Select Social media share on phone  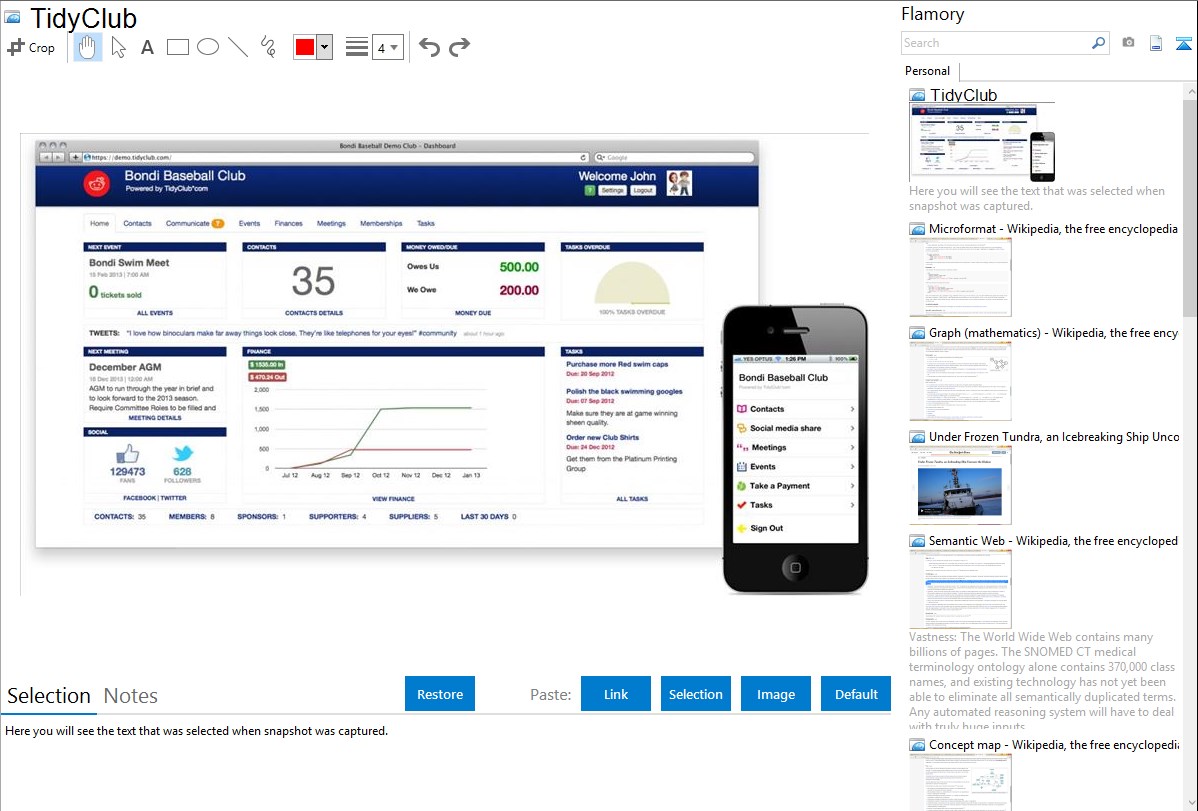795,428
